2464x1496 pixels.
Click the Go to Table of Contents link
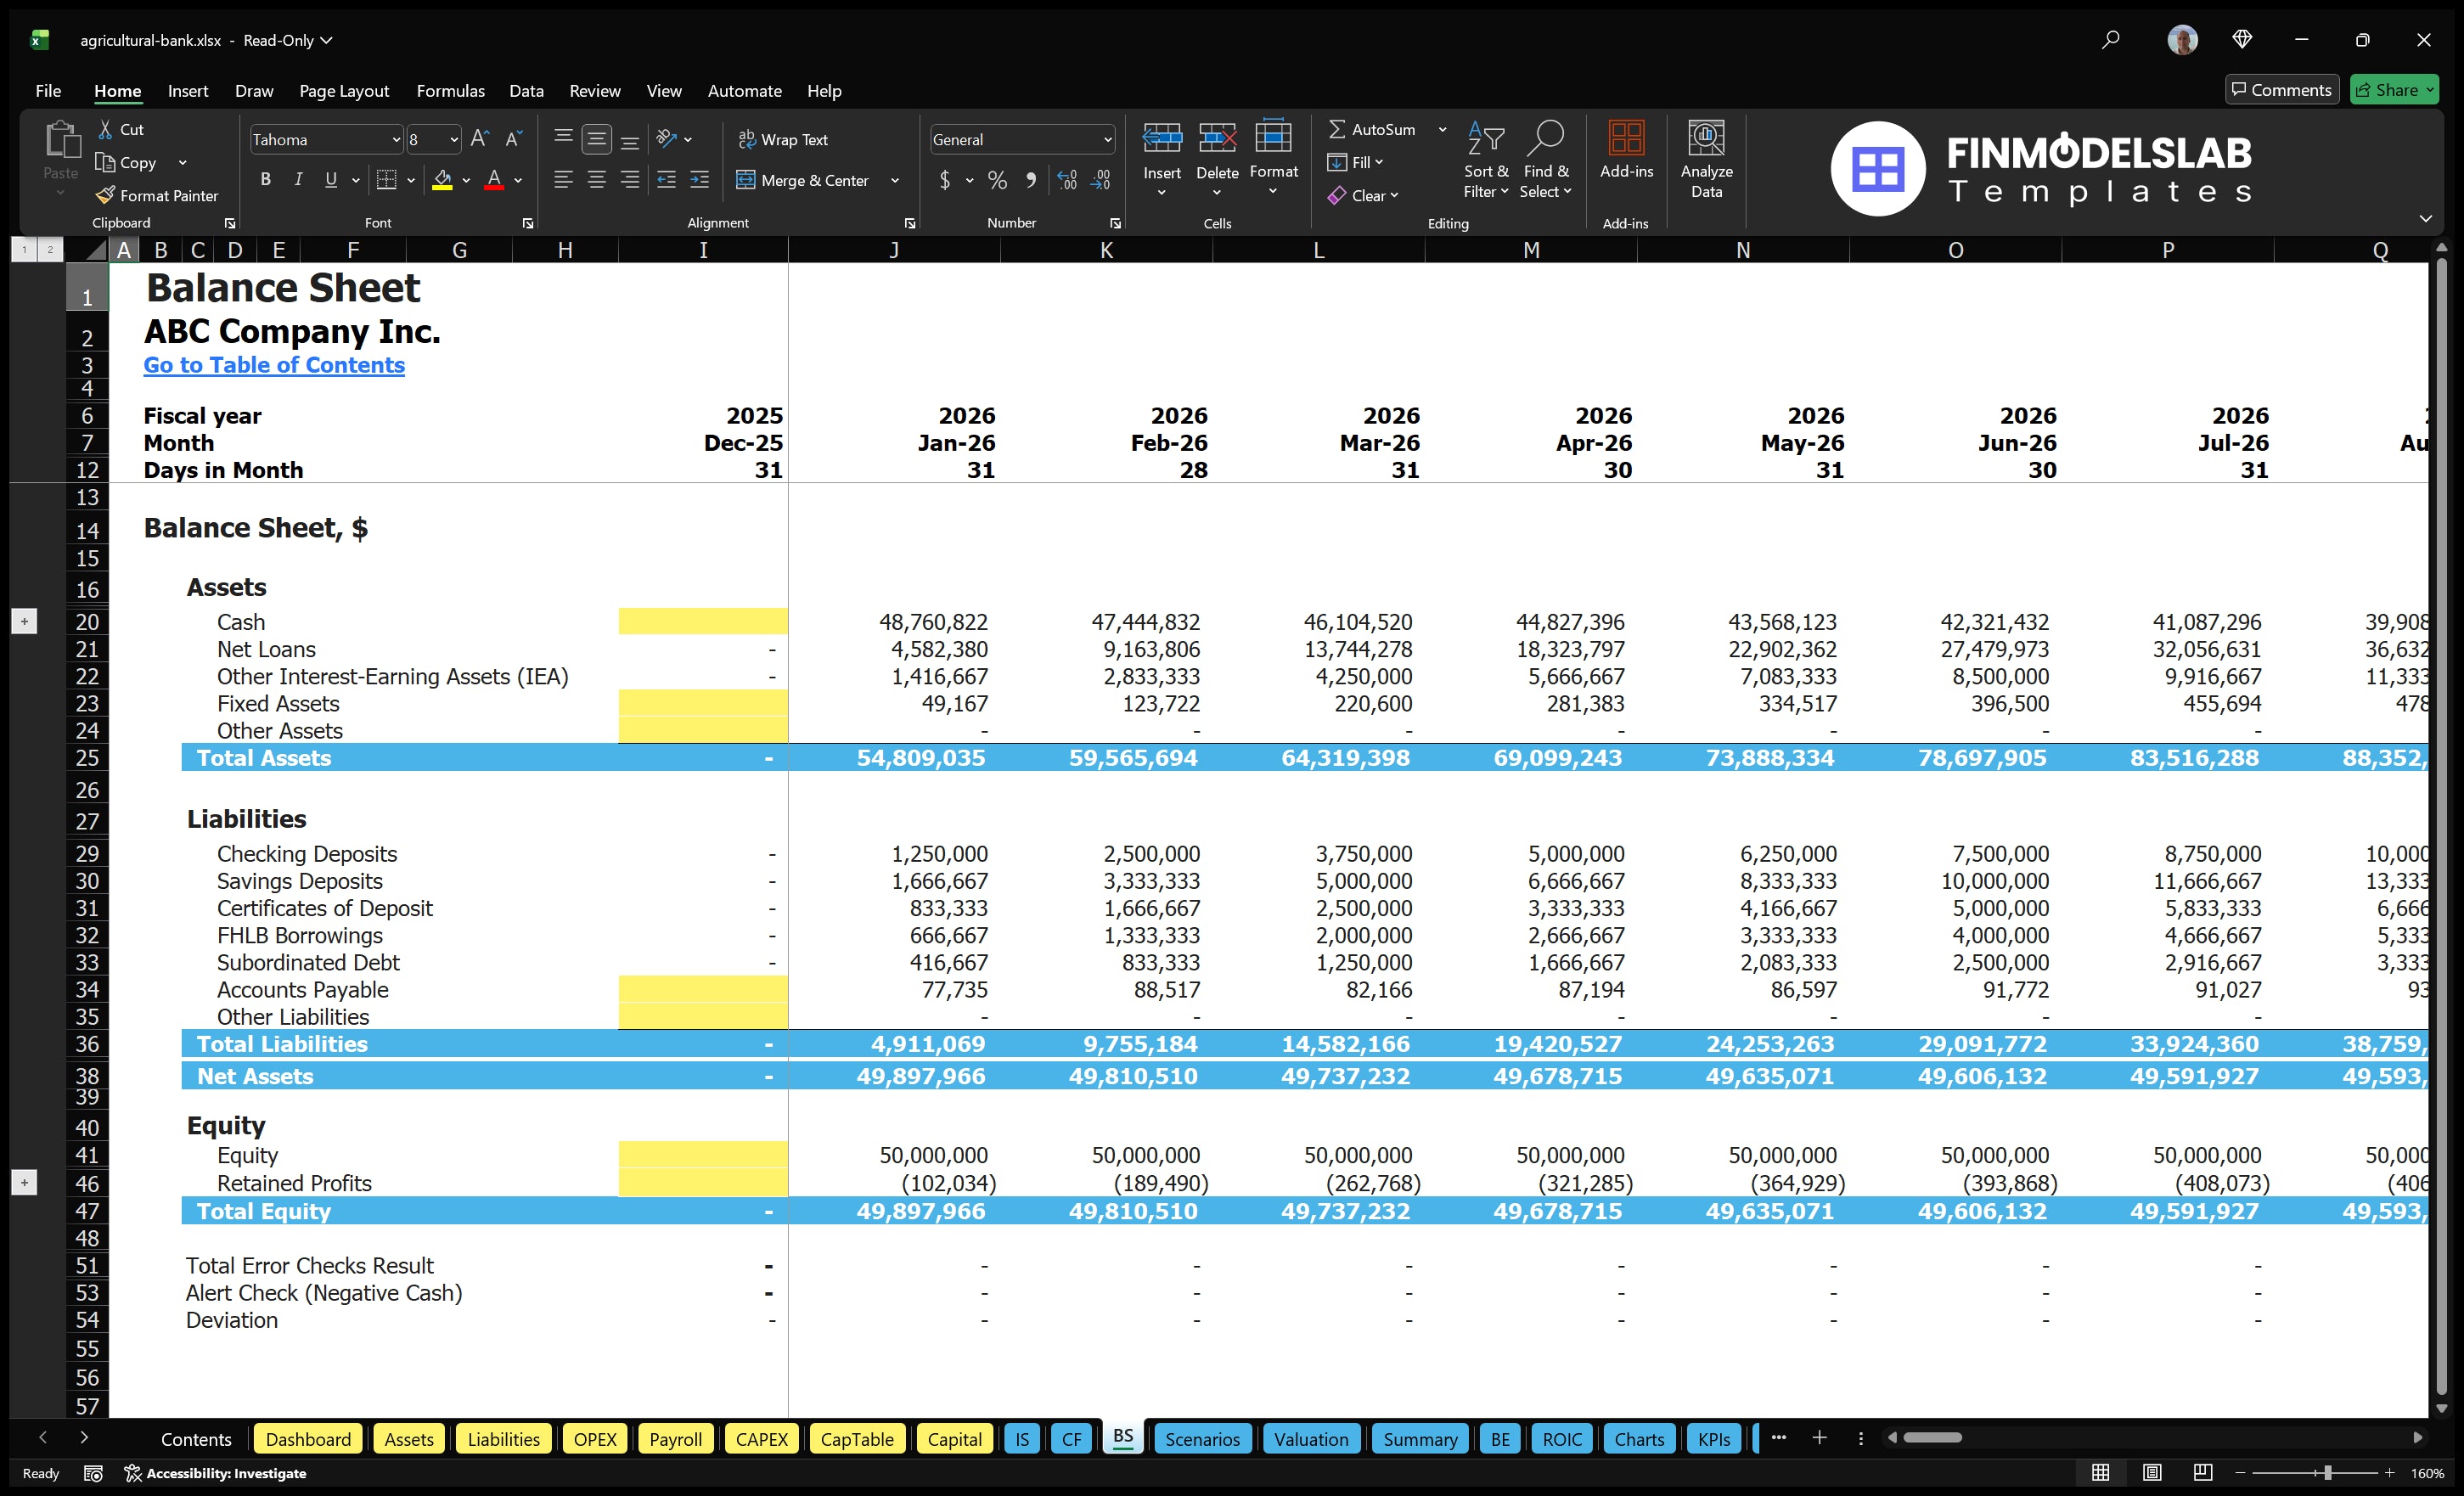coord(274,365)
